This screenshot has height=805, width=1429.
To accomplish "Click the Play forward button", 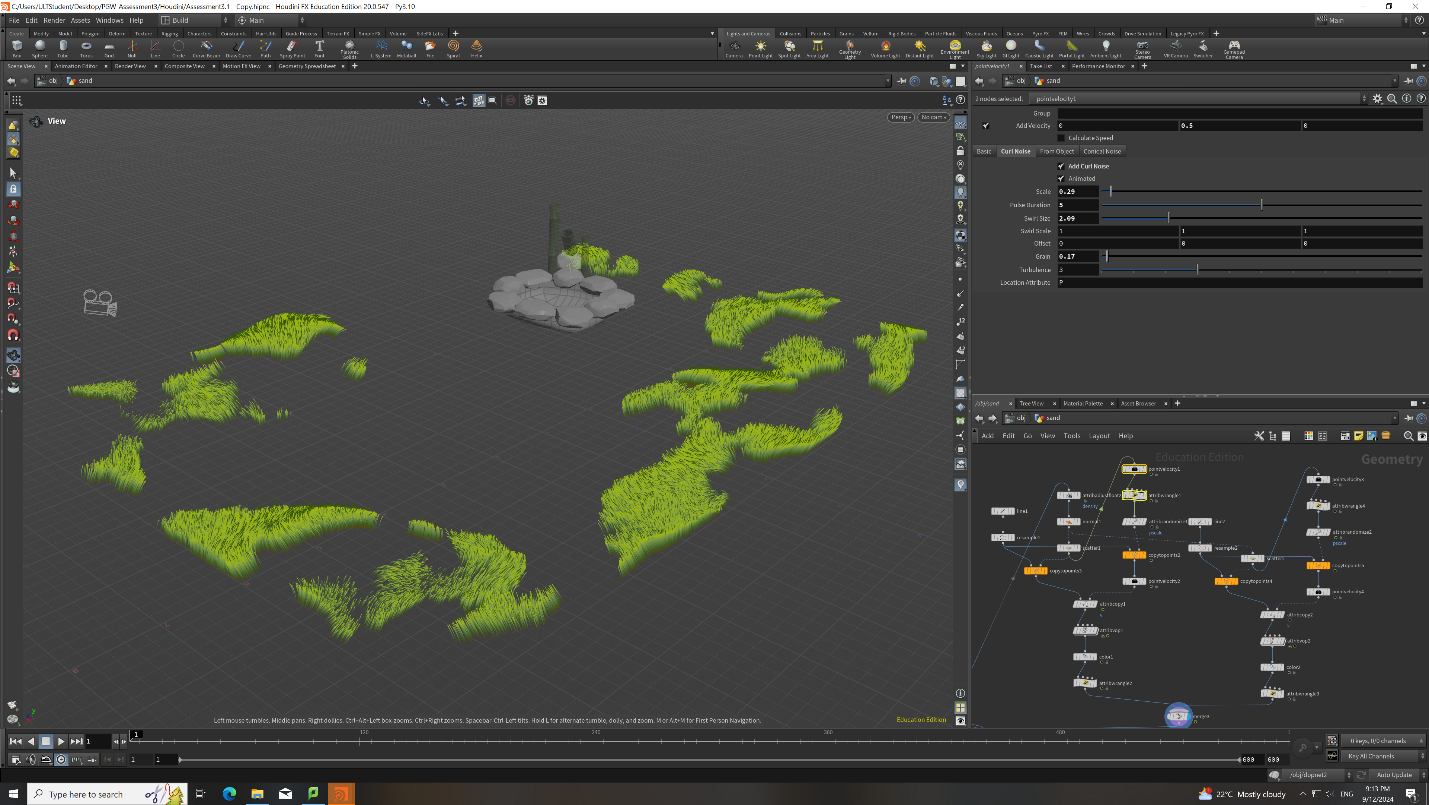I will [61, 741].
